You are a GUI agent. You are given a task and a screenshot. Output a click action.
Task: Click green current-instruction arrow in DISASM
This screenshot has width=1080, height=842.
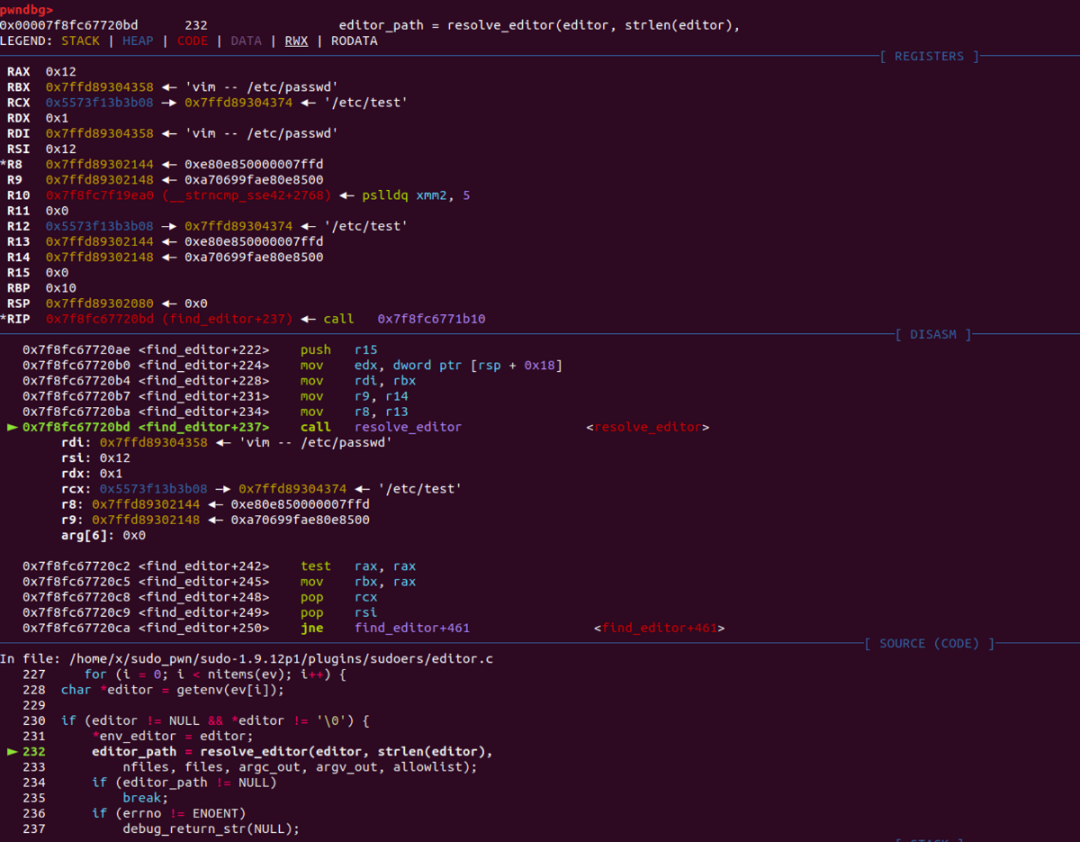(12, 427)
